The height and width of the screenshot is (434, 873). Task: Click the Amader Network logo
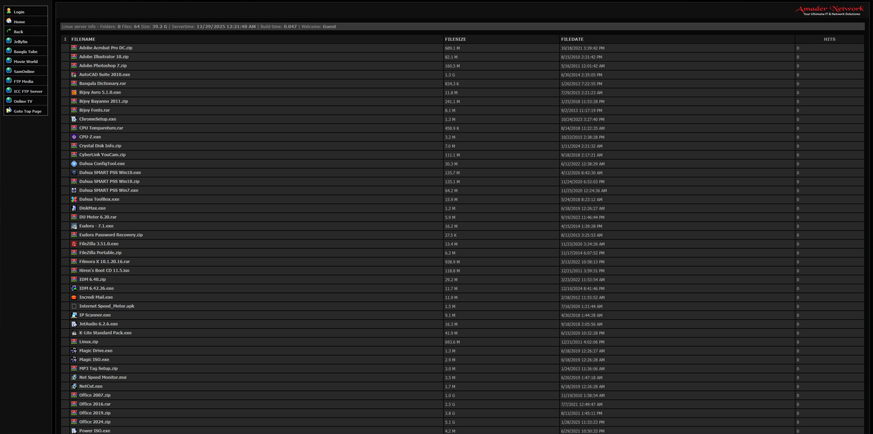click(x=829, y=11)
